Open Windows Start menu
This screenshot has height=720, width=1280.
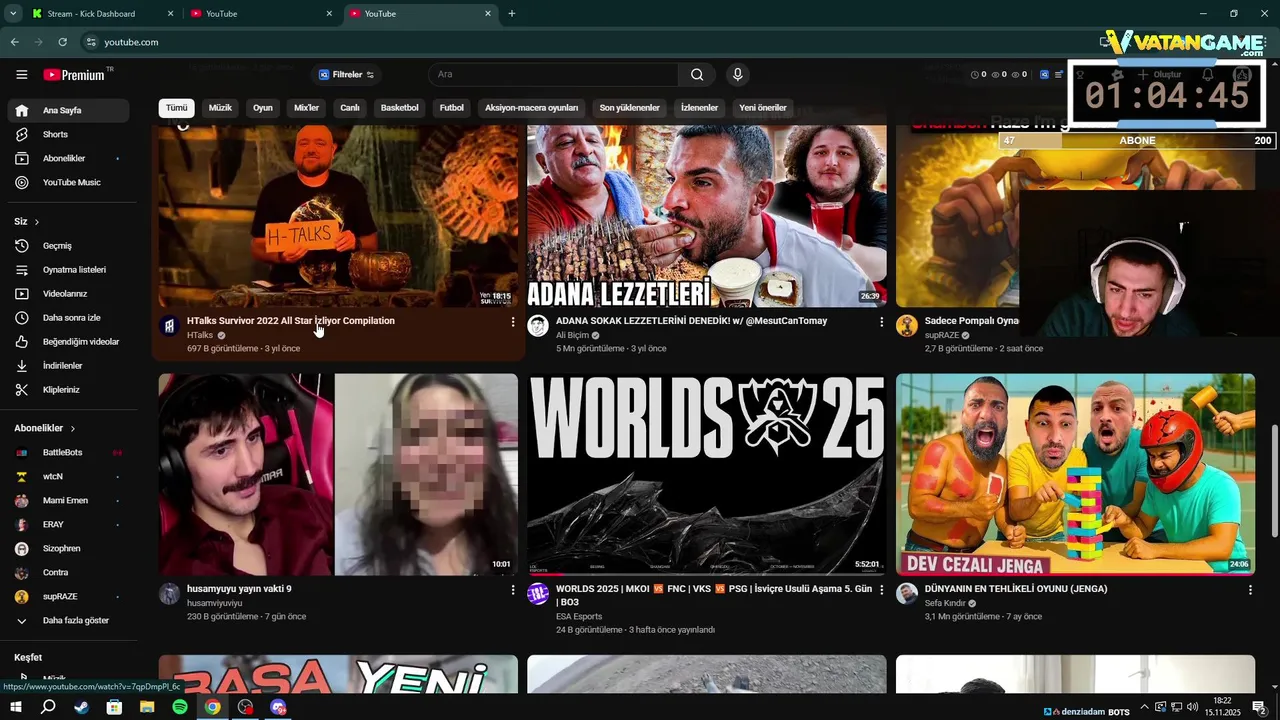16,707
